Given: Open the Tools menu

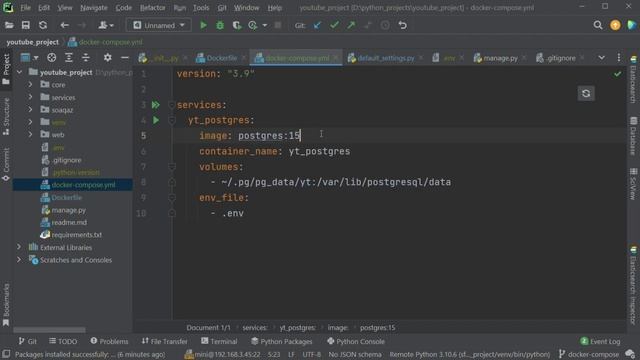Looking at the screenshot, I should [x=201, y=8].
